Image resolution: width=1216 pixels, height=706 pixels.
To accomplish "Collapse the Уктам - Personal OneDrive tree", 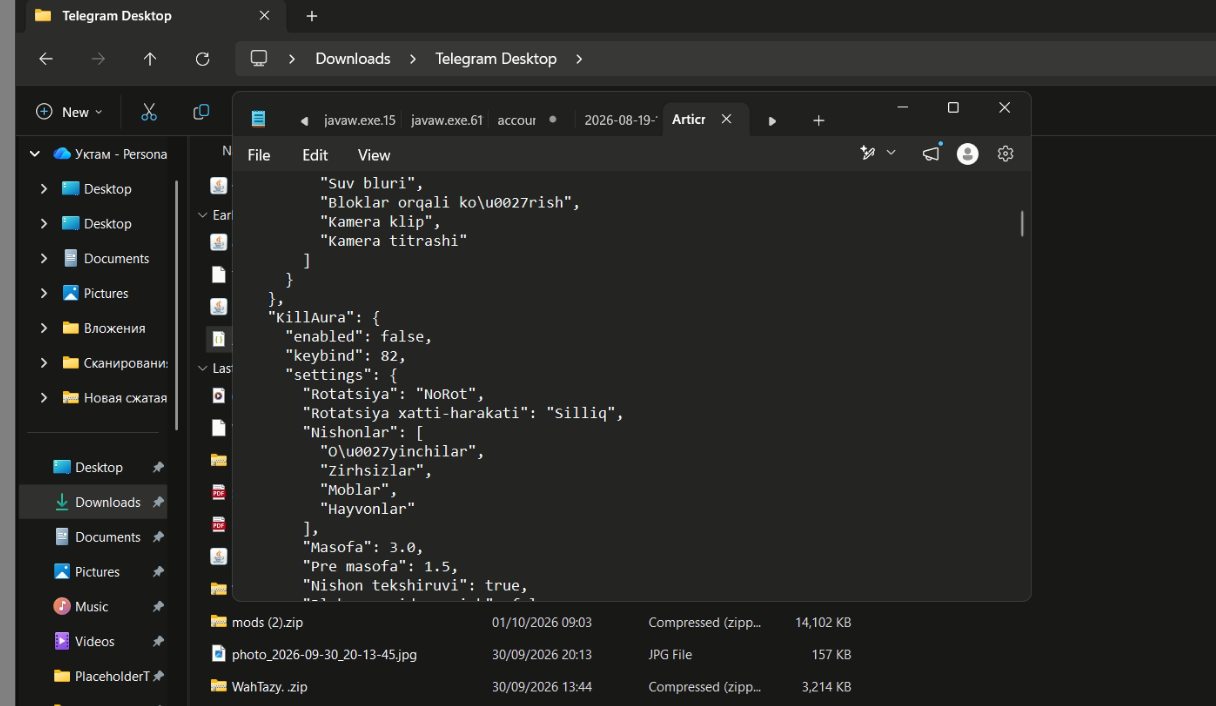I will tap(35, 154).
